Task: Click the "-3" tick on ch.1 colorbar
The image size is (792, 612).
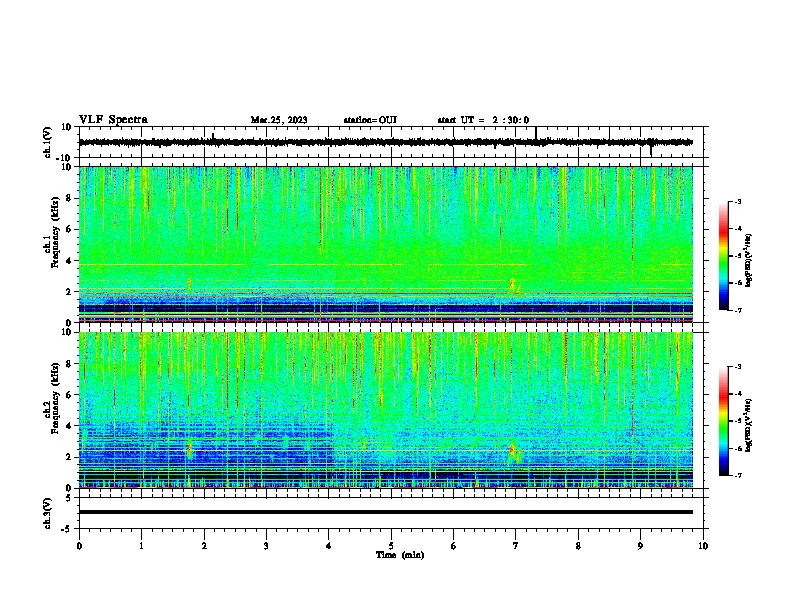Action: (x=737, y=201)
